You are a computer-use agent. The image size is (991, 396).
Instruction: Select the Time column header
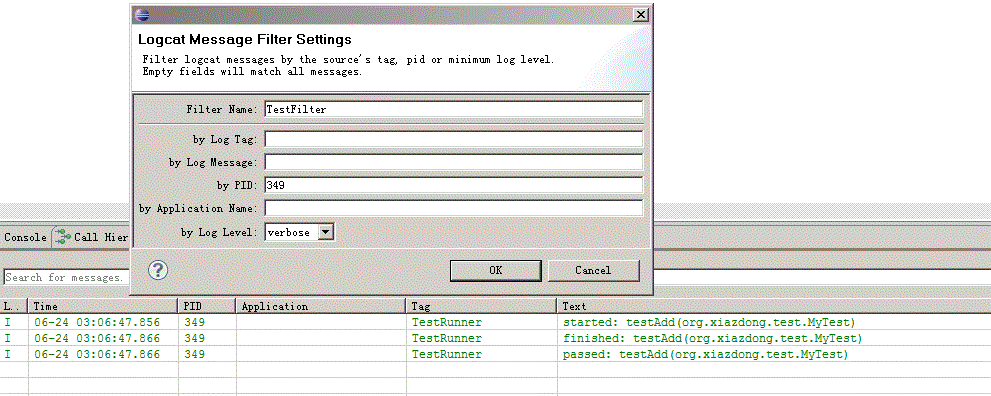[103, 306]
